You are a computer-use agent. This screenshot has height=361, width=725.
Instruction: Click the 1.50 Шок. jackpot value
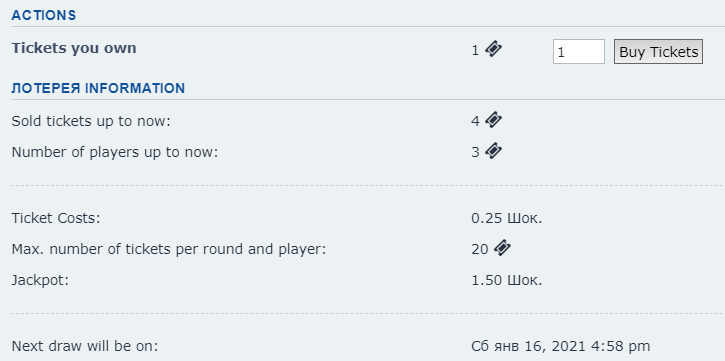coord(506,280)
